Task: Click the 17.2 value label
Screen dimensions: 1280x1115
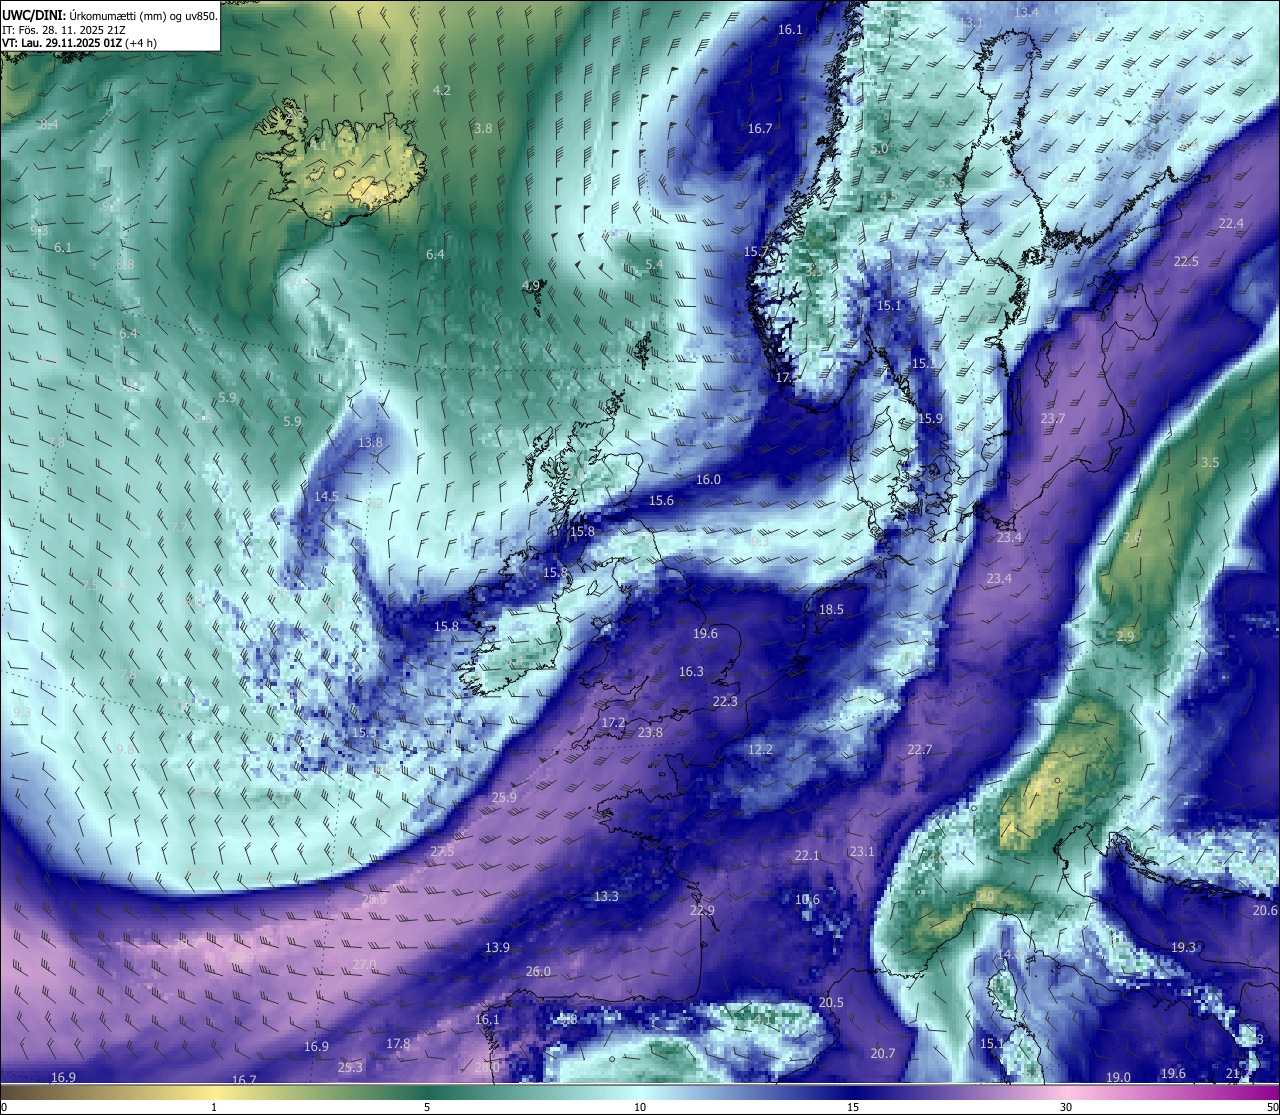Action: 613,722
